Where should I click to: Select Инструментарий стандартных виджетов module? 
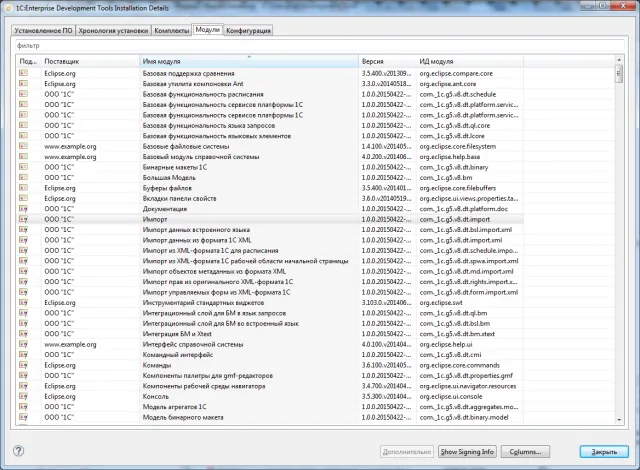pyautogui.click(x=203, y=303)
